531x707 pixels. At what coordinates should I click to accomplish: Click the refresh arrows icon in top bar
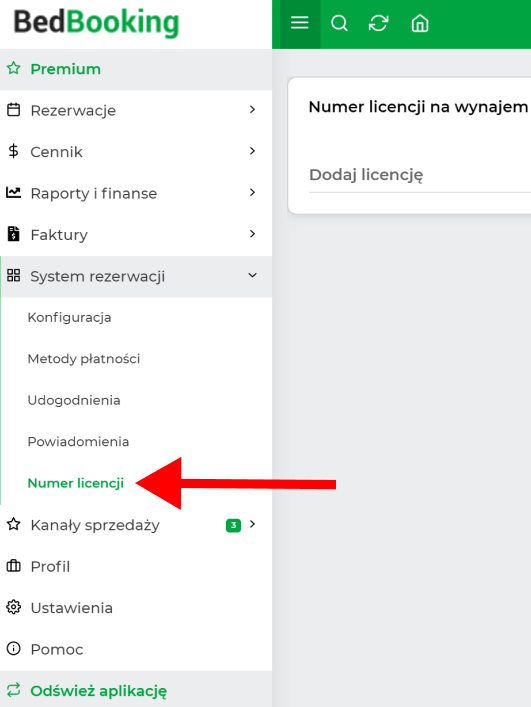tap(378, 23)
